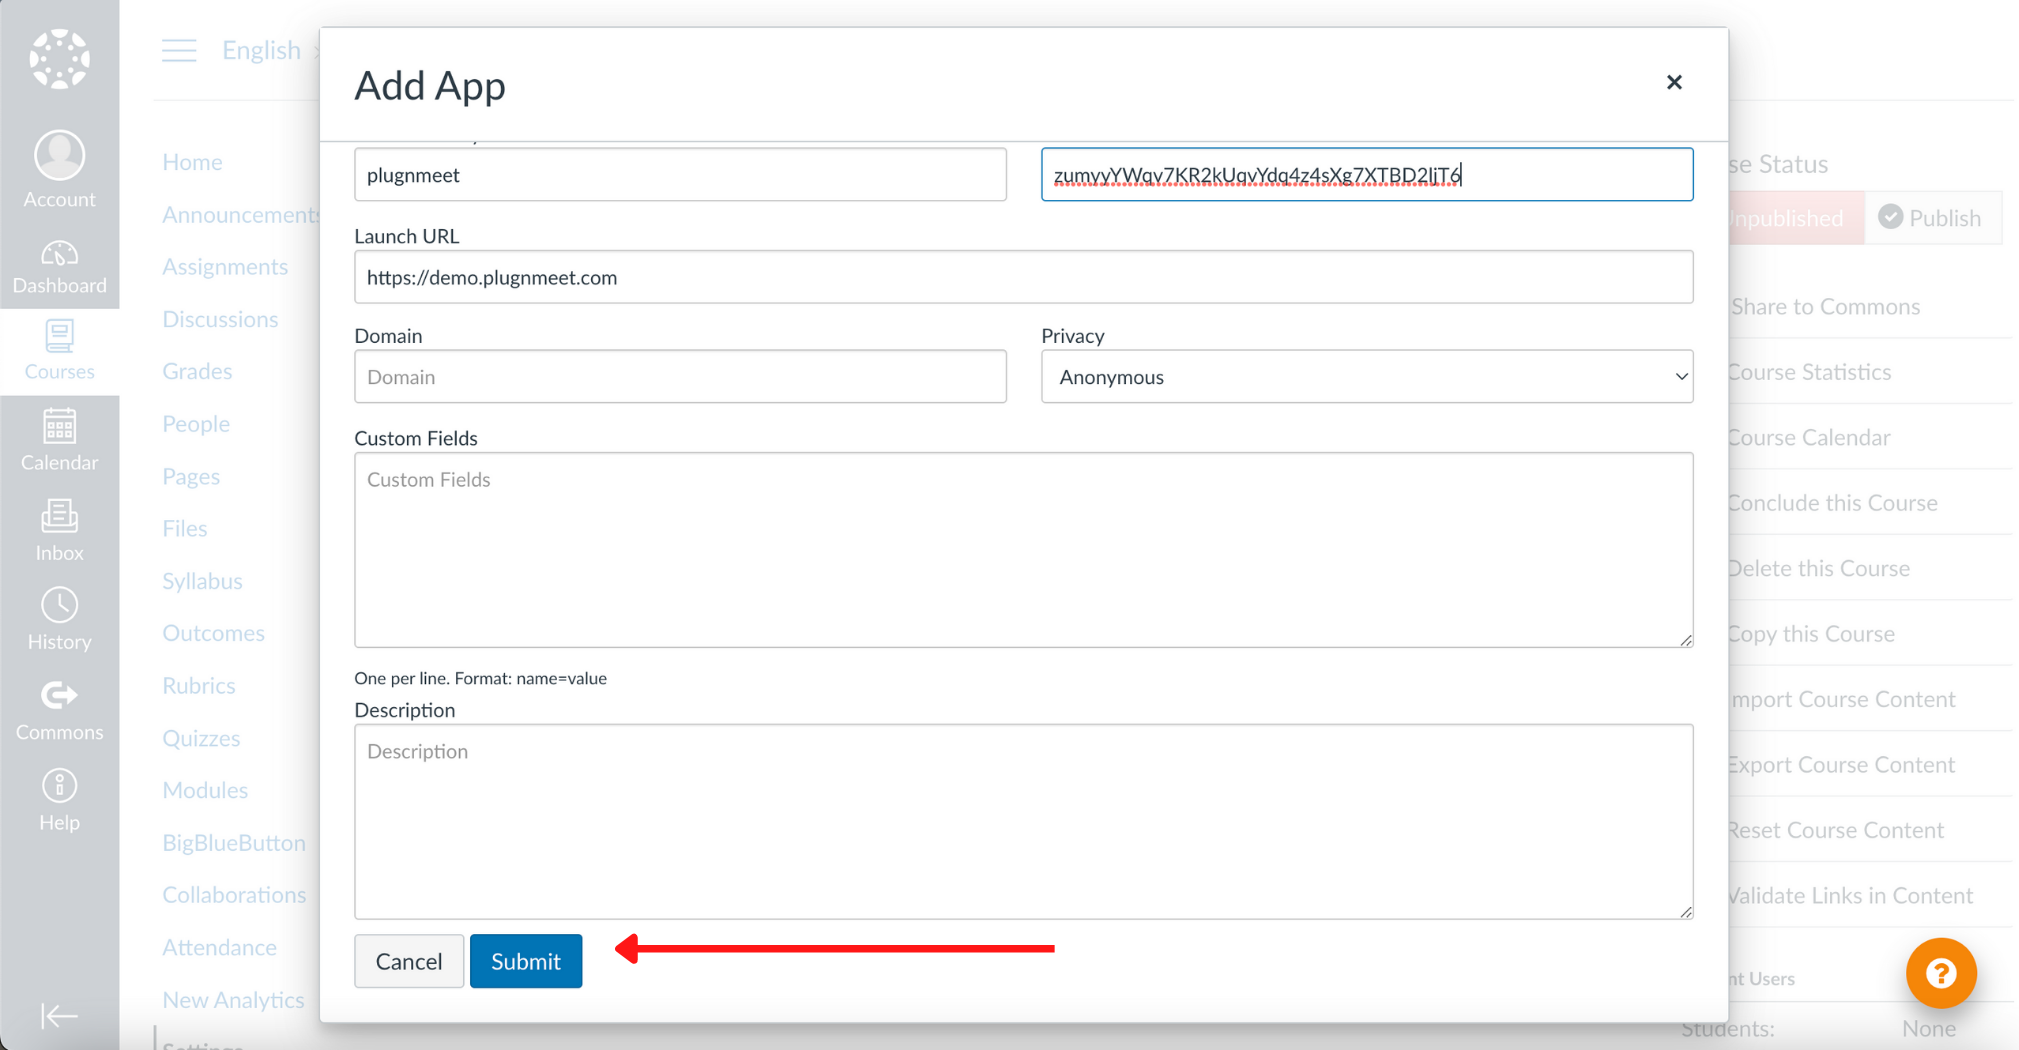Open the Modules course link
Screen dimensions: 2019x1050
click(x=205, y=790)
